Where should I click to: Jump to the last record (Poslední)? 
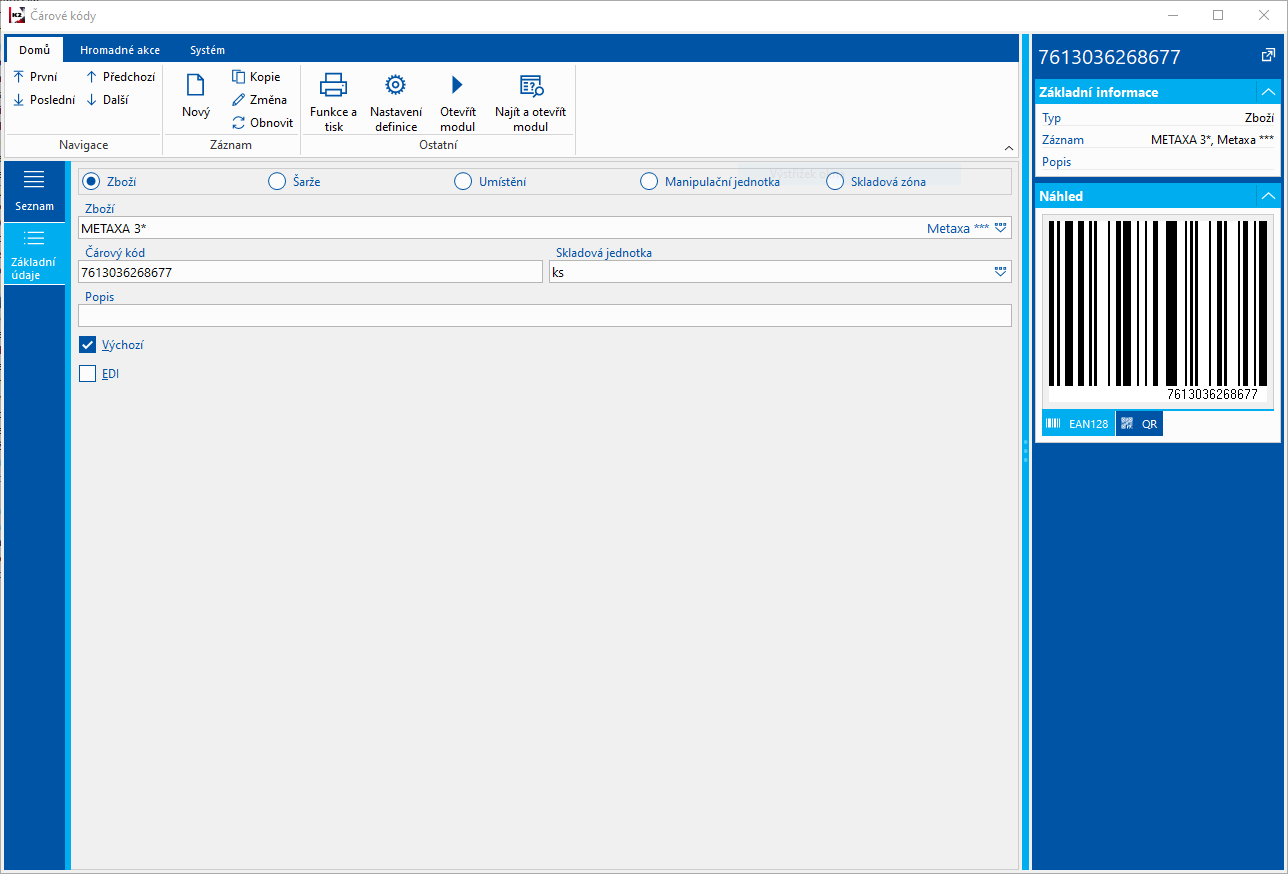[43, 100]
